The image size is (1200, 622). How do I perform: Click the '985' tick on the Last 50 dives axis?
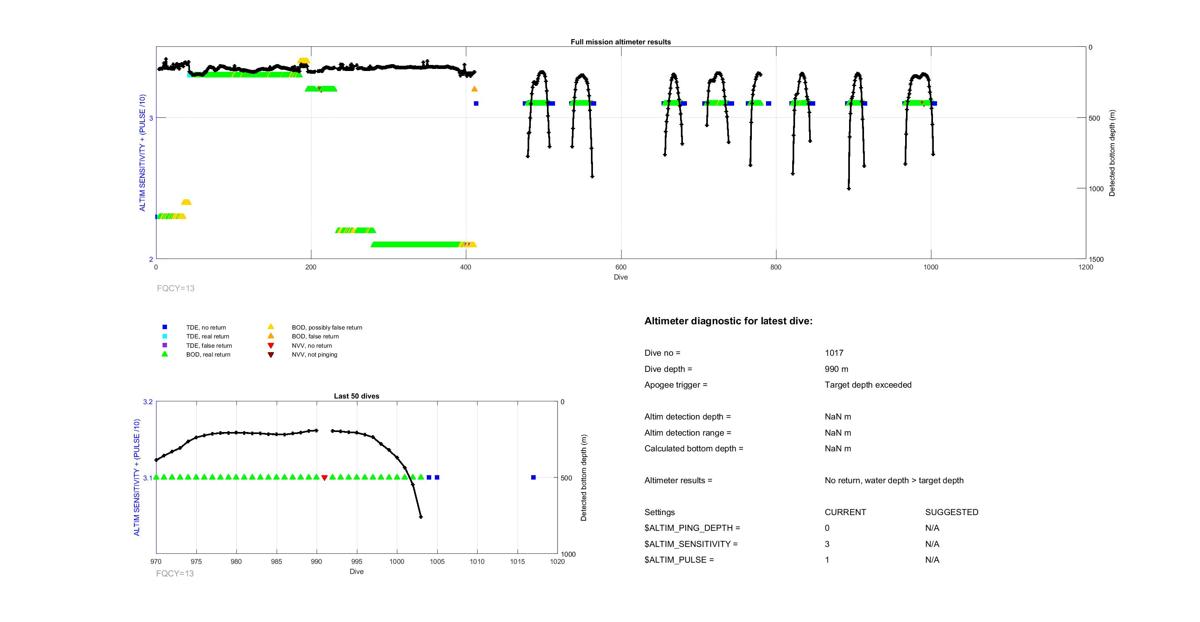277,562
